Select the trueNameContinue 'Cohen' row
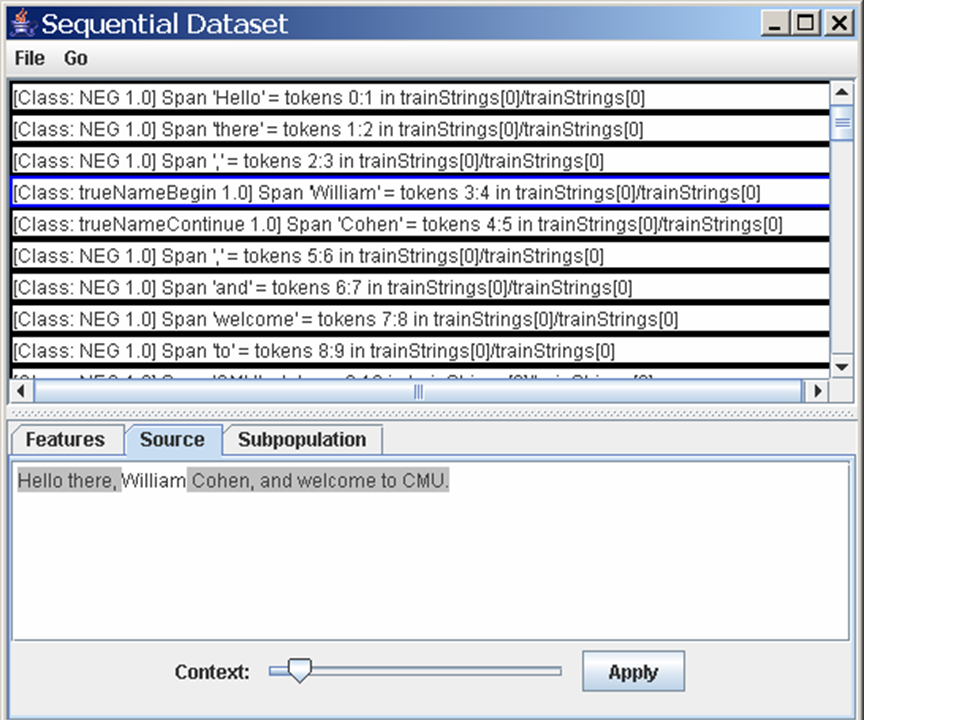This screenshot has height=720, width=960. click(420, 224)
